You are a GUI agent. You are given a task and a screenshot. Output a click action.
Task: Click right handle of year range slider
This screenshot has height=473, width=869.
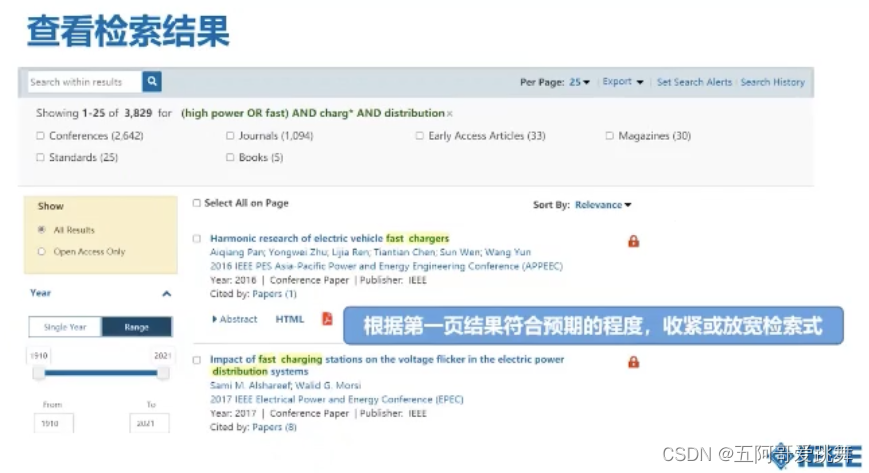click(x=163, y=373)
